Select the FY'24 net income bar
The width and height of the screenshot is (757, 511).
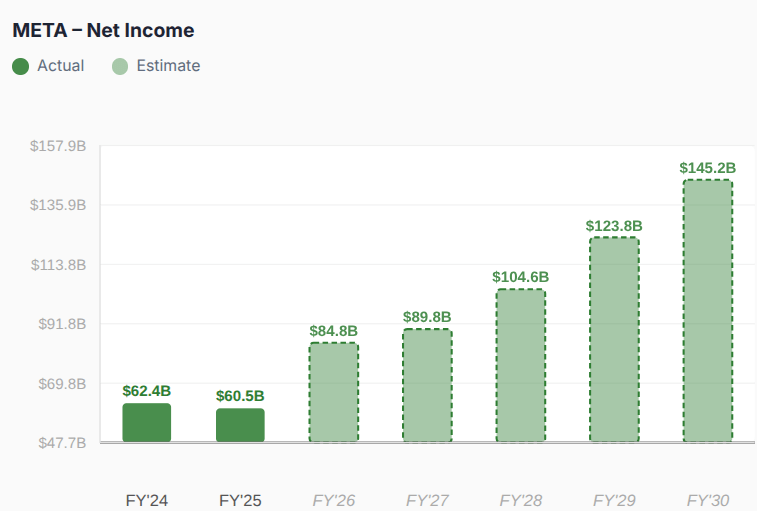147,423
